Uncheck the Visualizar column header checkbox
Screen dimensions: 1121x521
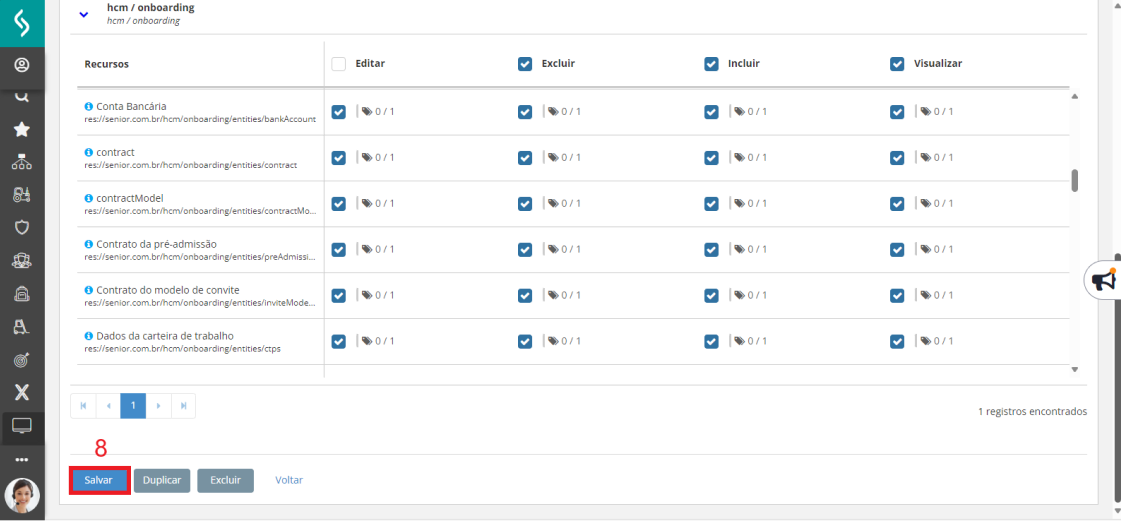(896, 64)
